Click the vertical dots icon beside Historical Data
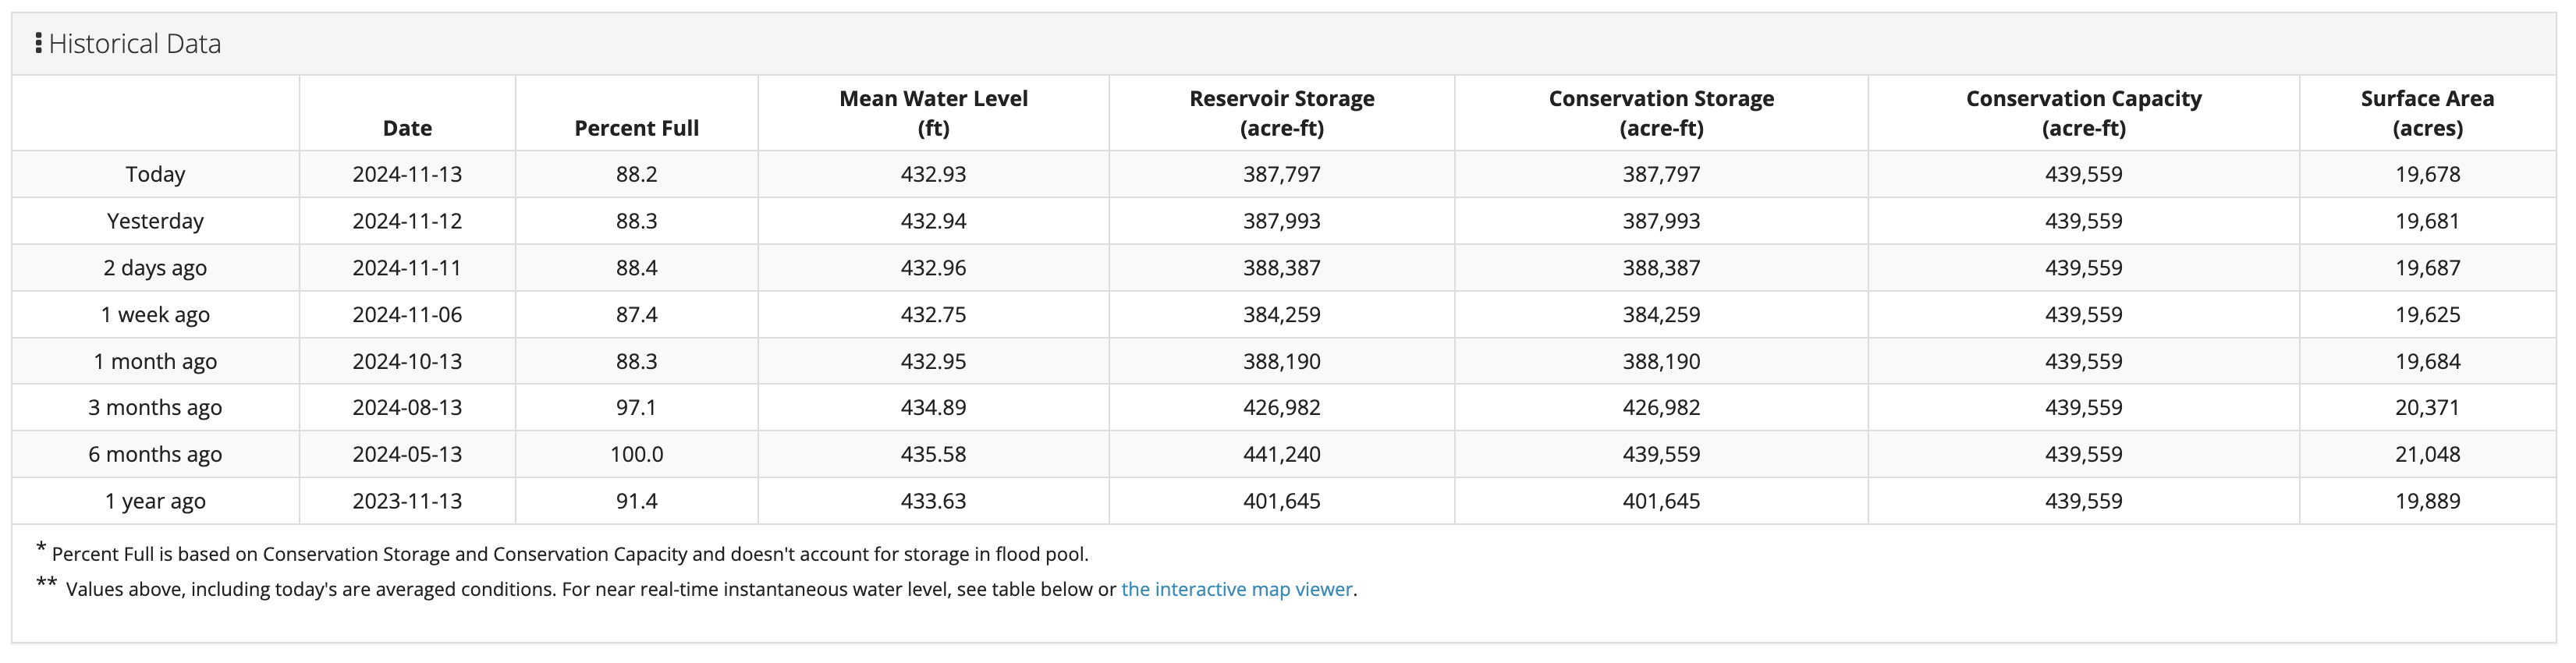2576x663 pixels. 38,44
